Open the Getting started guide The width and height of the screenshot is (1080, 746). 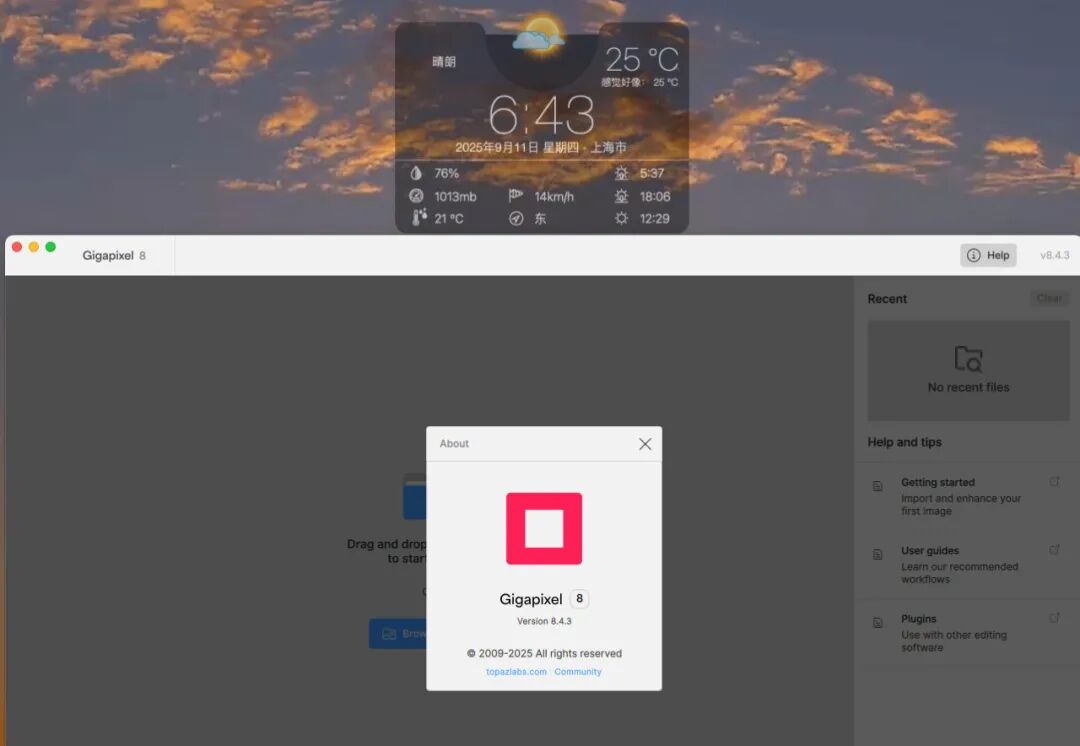pyautogui.click(x=967, y=496)
